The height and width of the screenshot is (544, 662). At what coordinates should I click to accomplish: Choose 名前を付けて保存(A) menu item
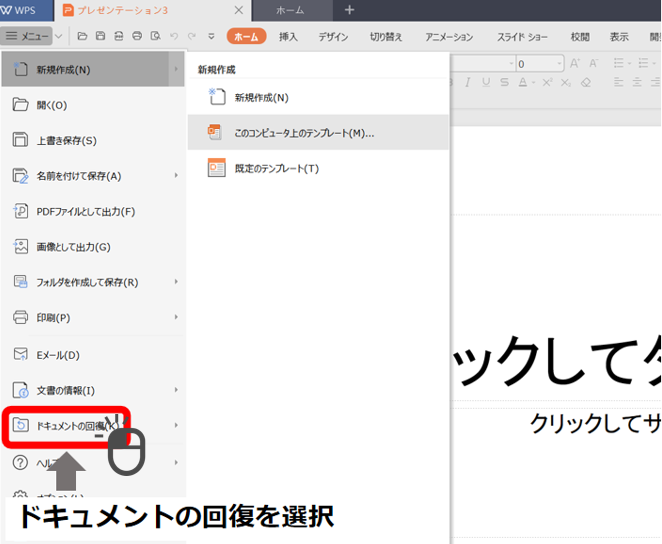click(x=93, y=176)
